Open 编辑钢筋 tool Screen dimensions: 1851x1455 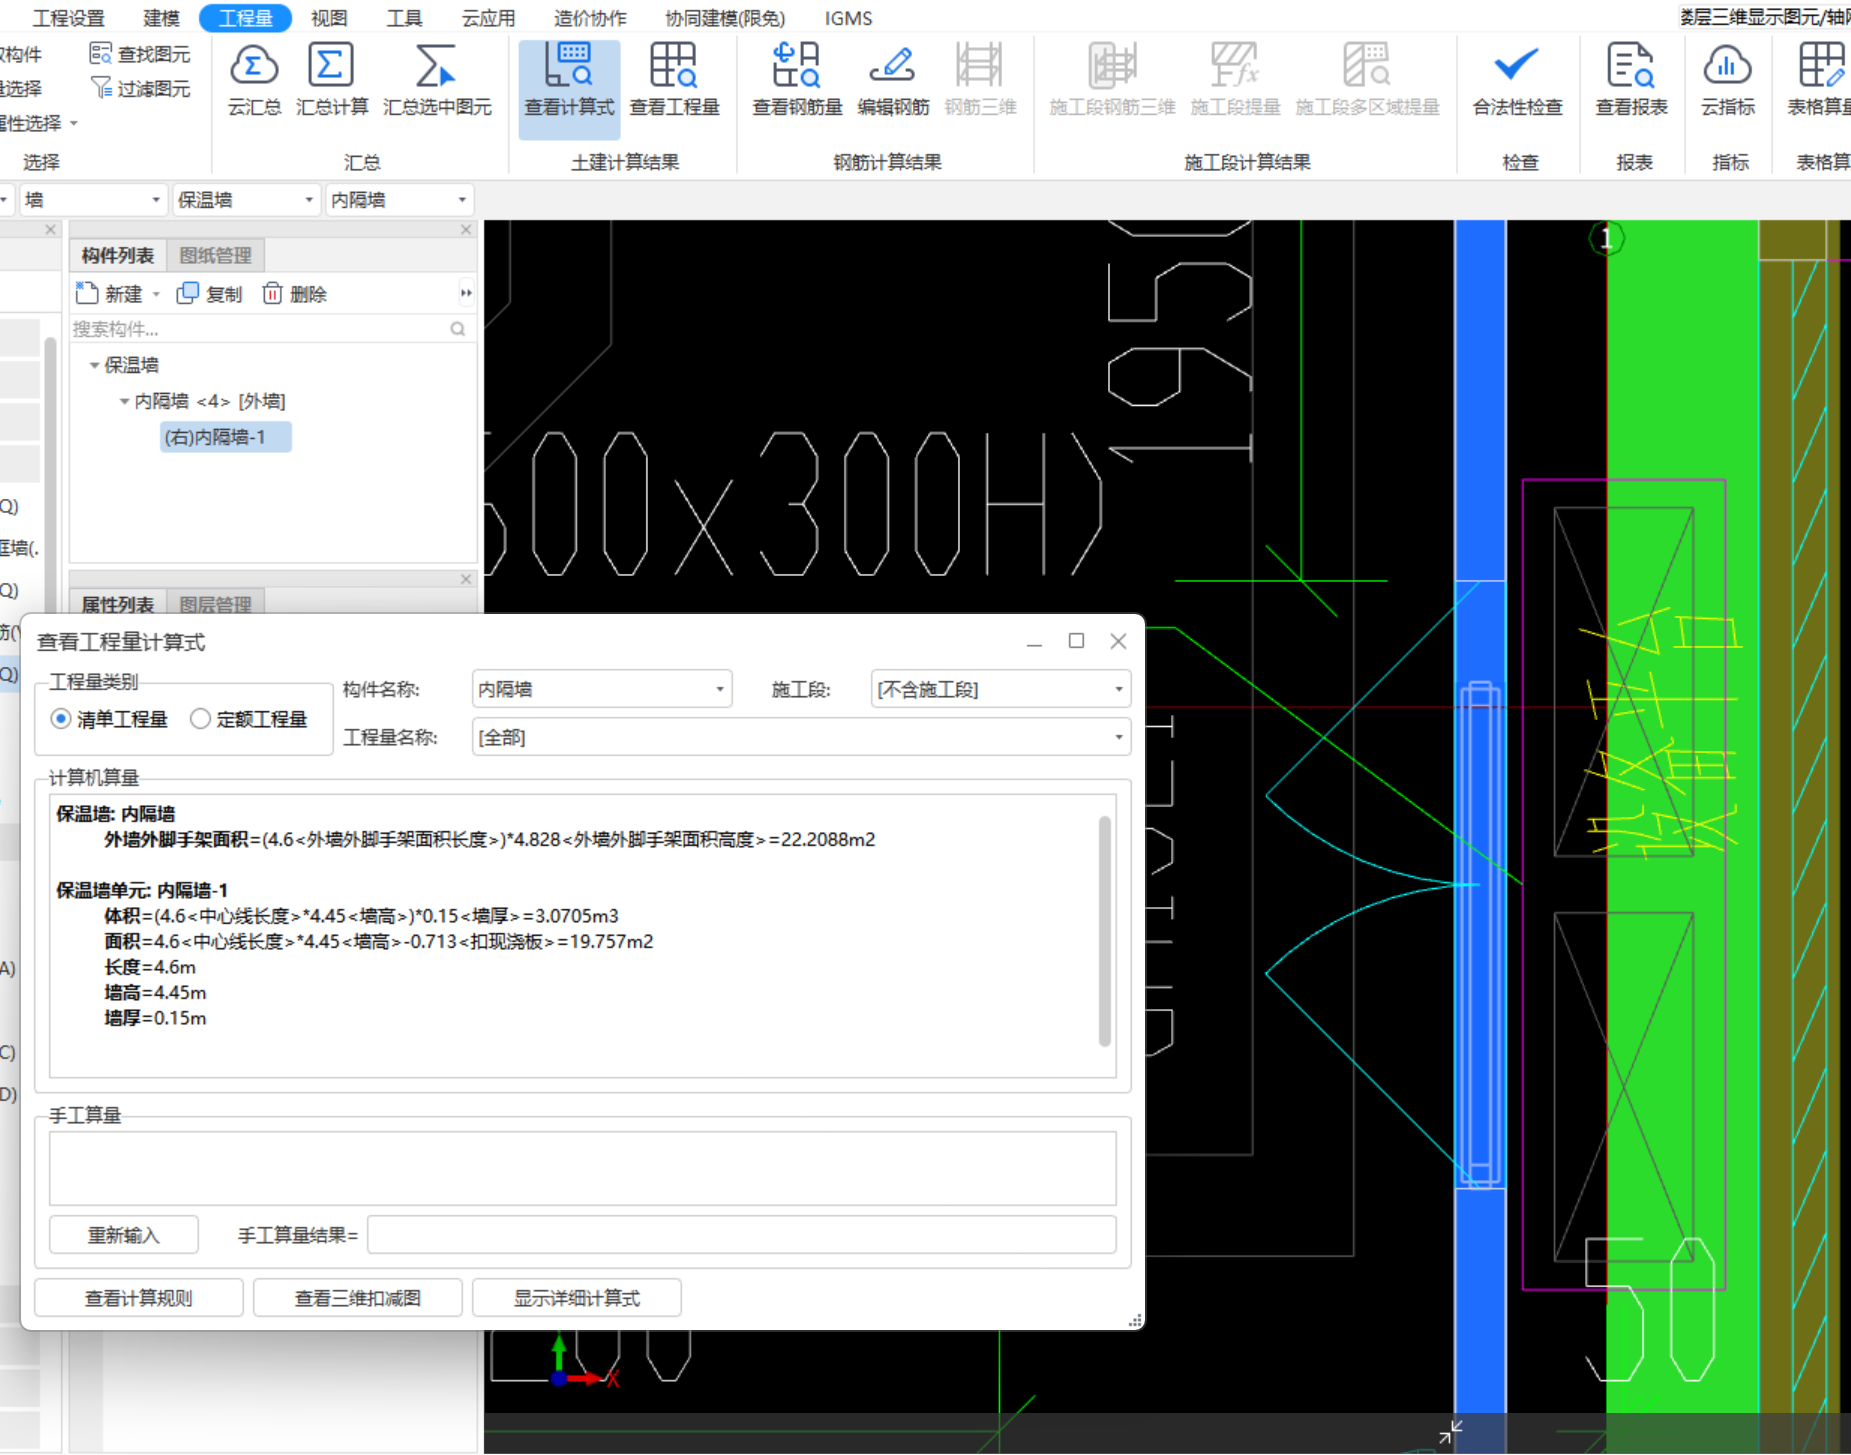(x=893, y=80)
